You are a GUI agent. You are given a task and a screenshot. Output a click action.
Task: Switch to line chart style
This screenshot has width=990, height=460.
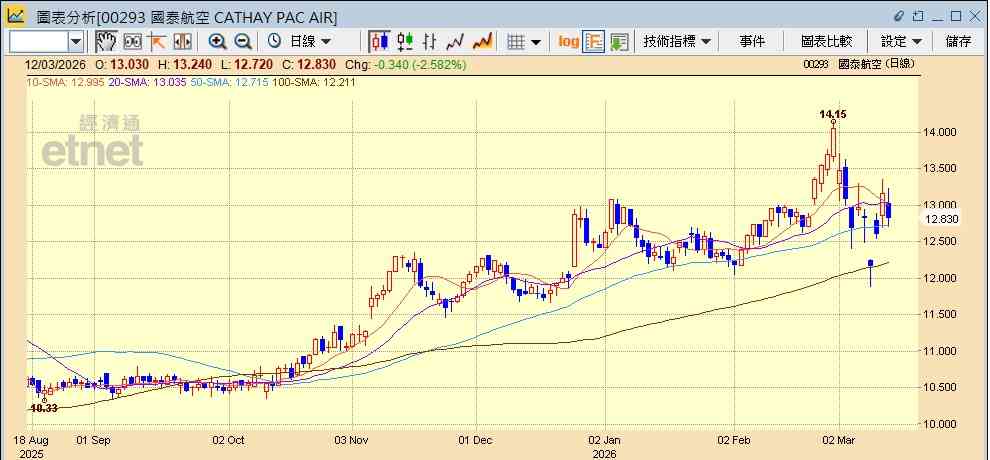coord(455,42)
